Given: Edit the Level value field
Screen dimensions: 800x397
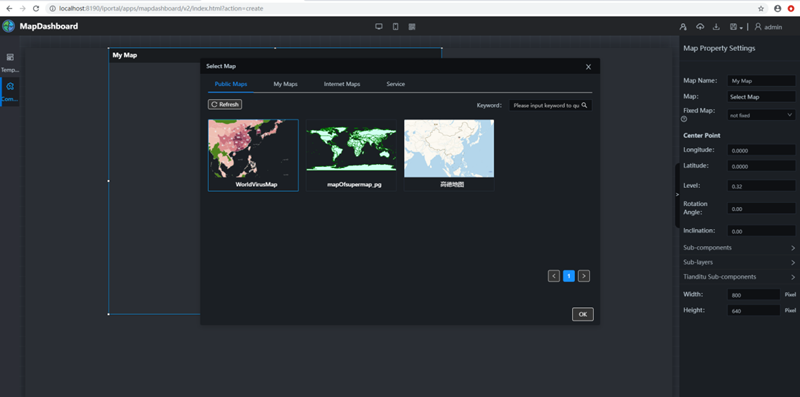Looking at the screenshot, I should coord(761,186).
